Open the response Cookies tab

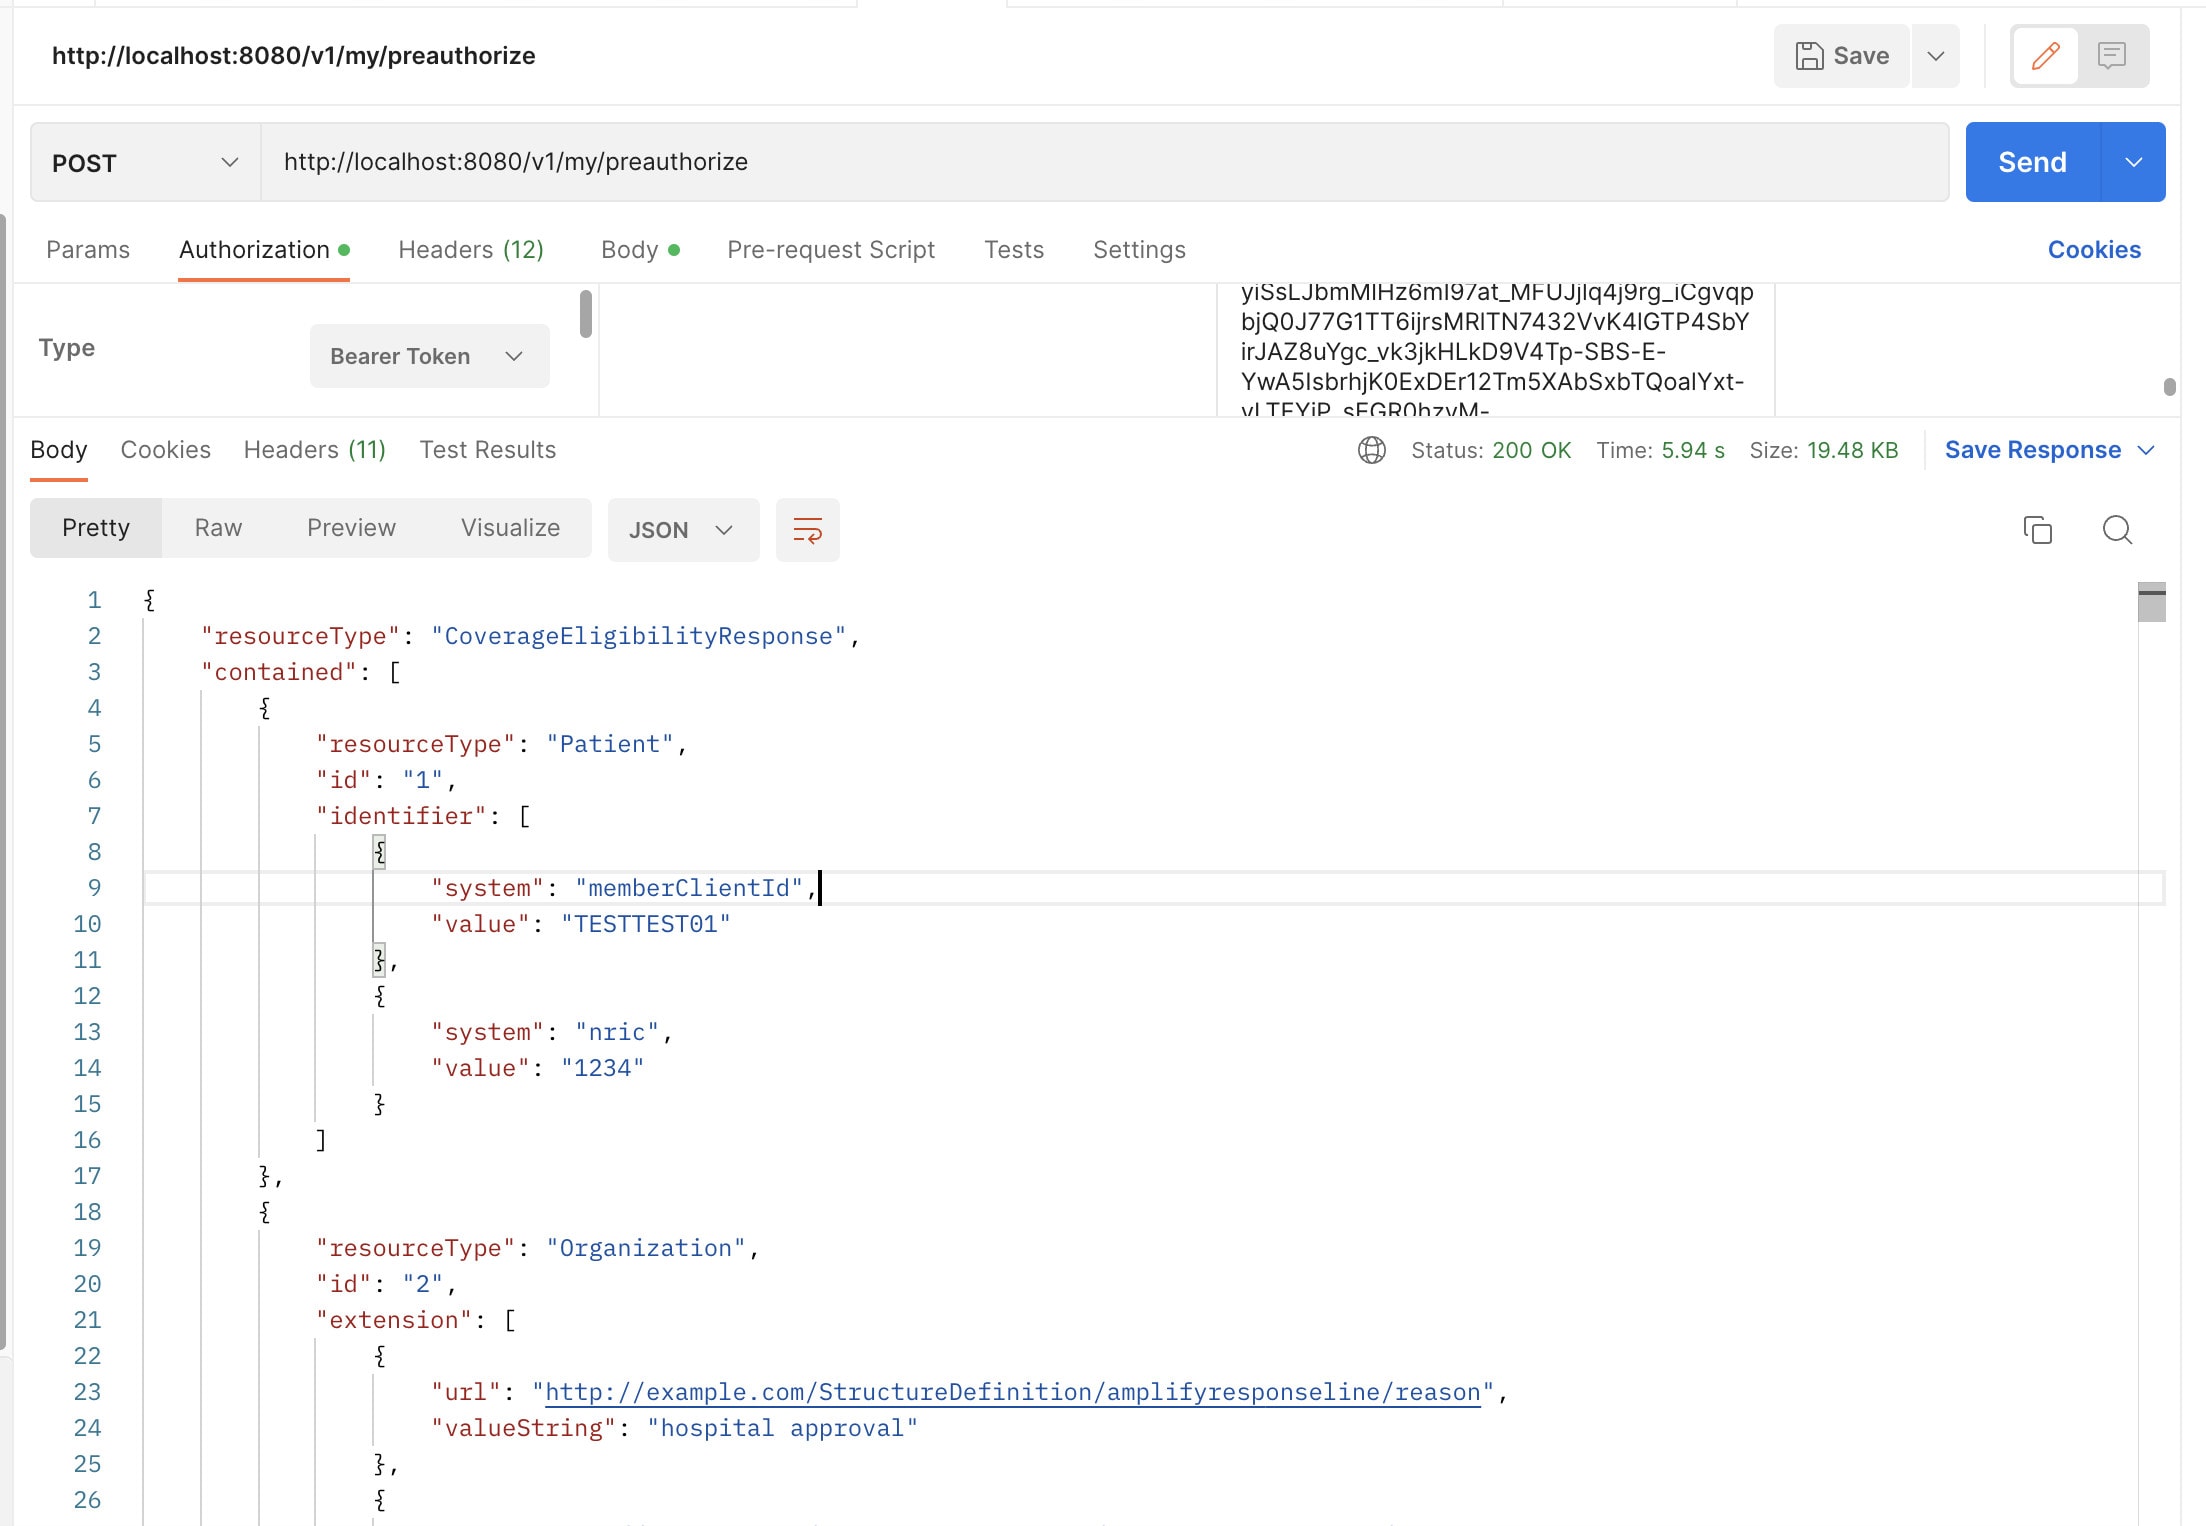click(166, 450)
